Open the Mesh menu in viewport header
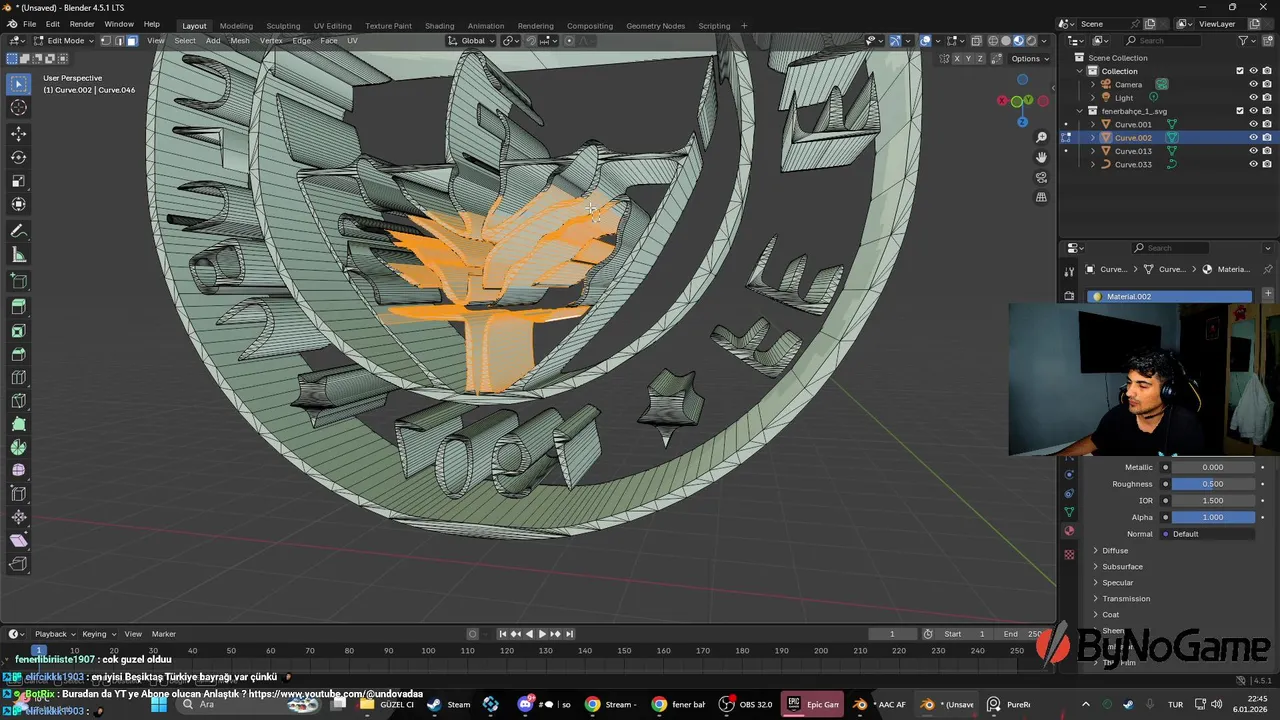Viewport: 1280px width, 720px height. (240, 41)
